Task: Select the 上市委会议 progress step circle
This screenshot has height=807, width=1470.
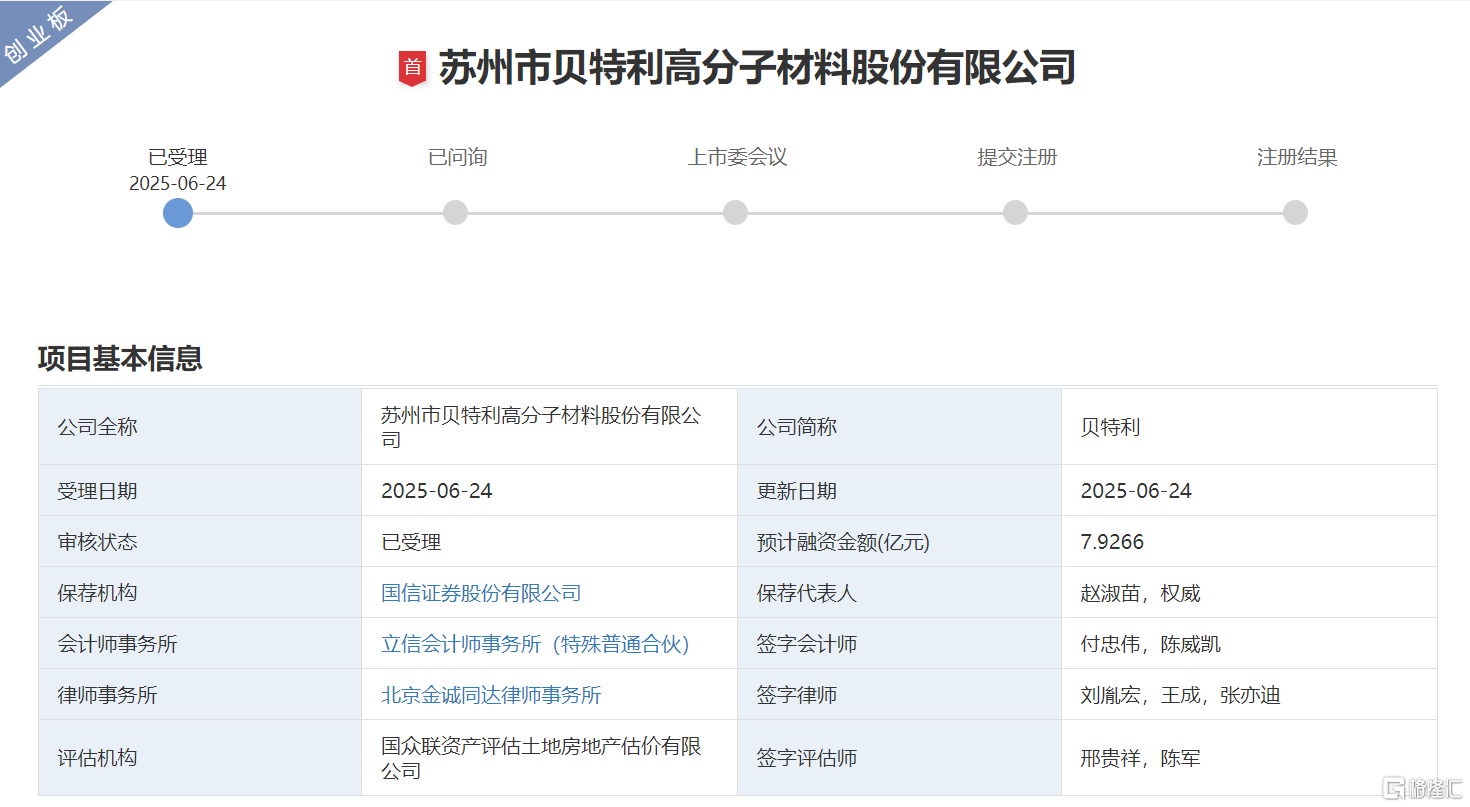Action: click(735, 213)
